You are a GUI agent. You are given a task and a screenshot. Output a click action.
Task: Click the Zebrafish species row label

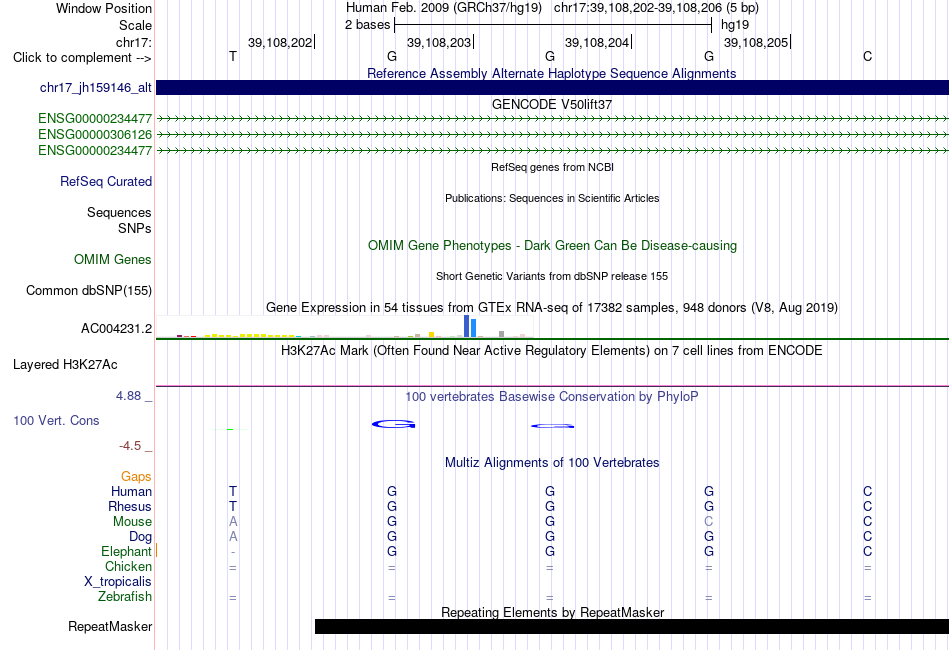coord(125,597)
